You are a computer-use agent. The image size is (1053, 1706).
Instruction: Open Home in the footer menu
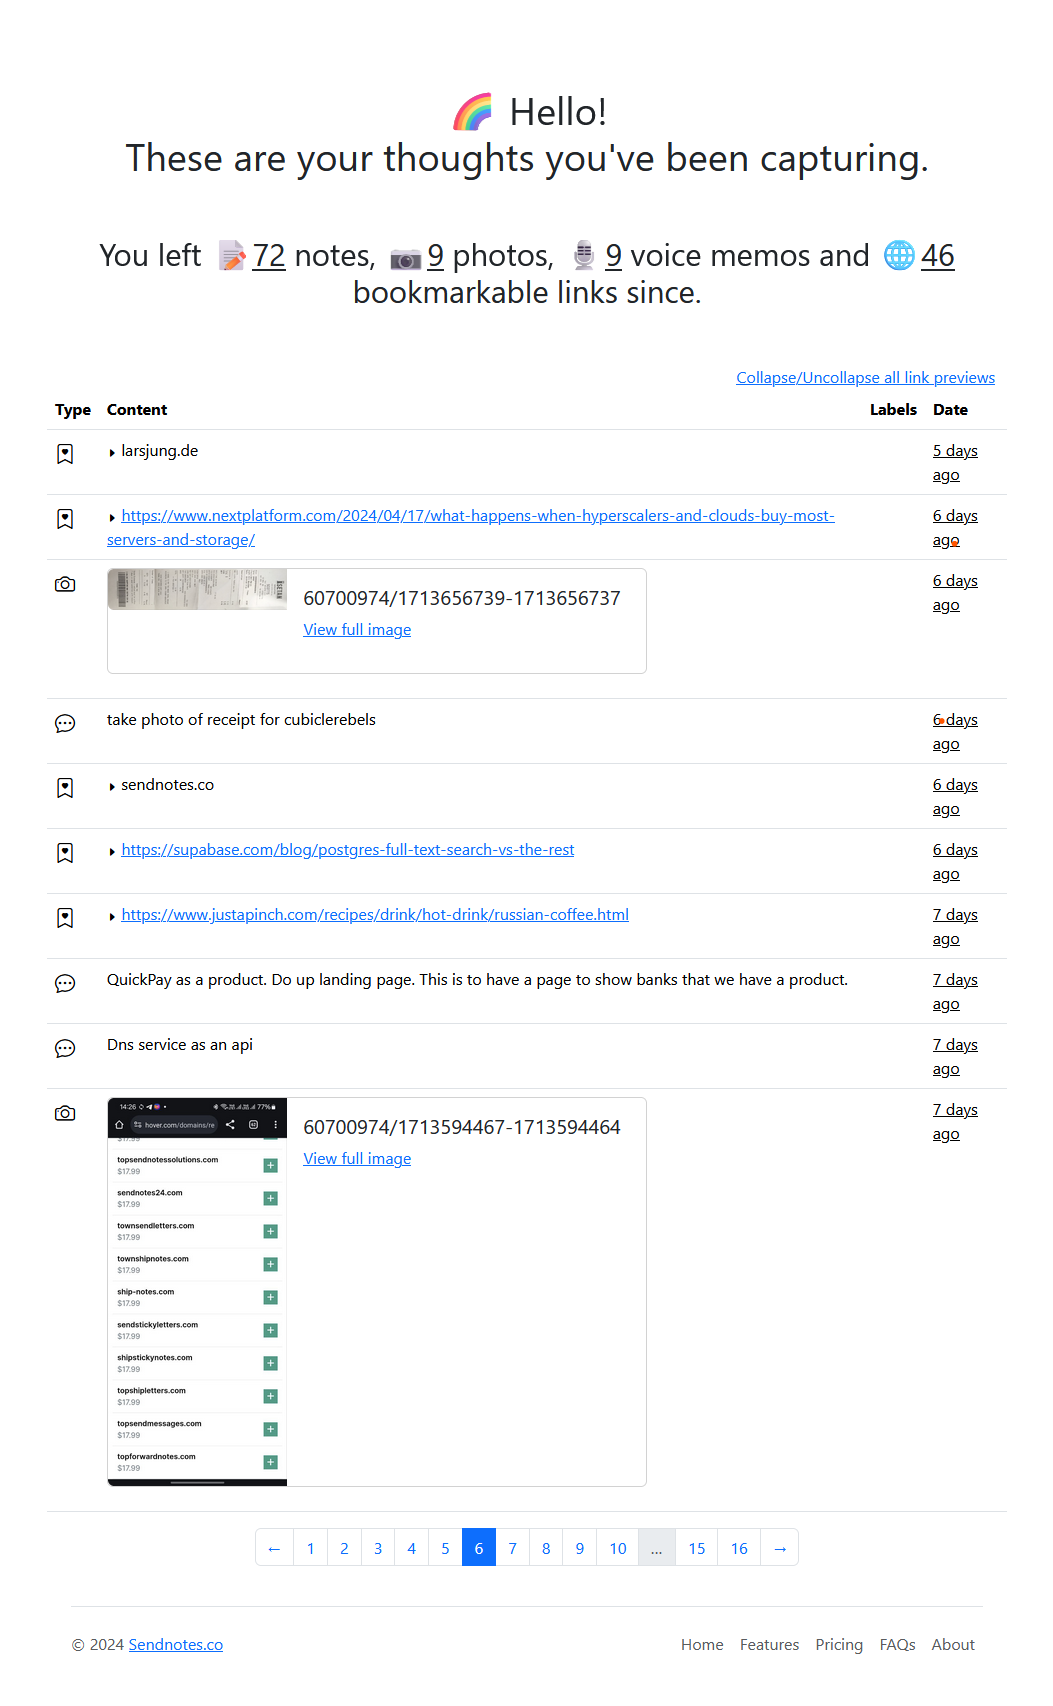[x=702, y=1645]
